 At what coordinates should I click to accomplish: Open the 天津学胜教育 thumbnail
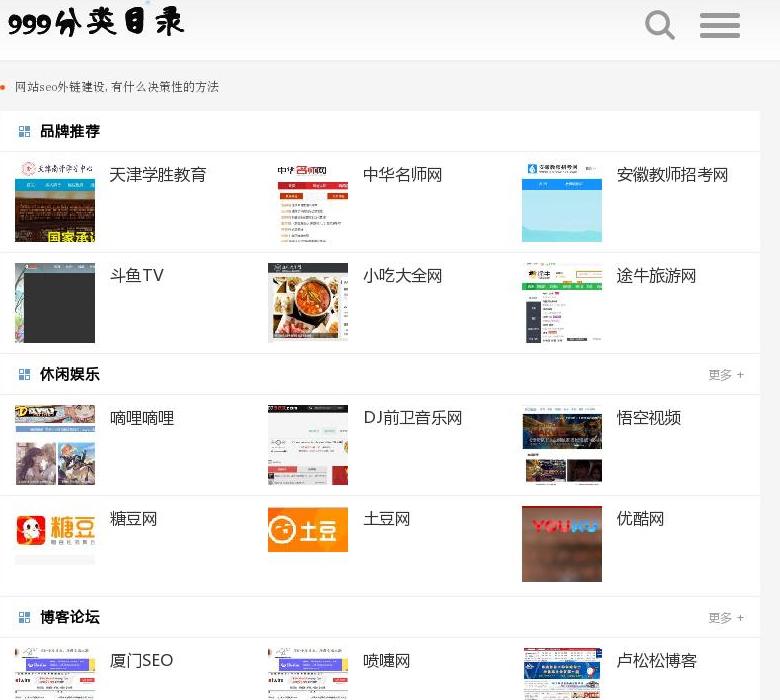pos(55,201)
